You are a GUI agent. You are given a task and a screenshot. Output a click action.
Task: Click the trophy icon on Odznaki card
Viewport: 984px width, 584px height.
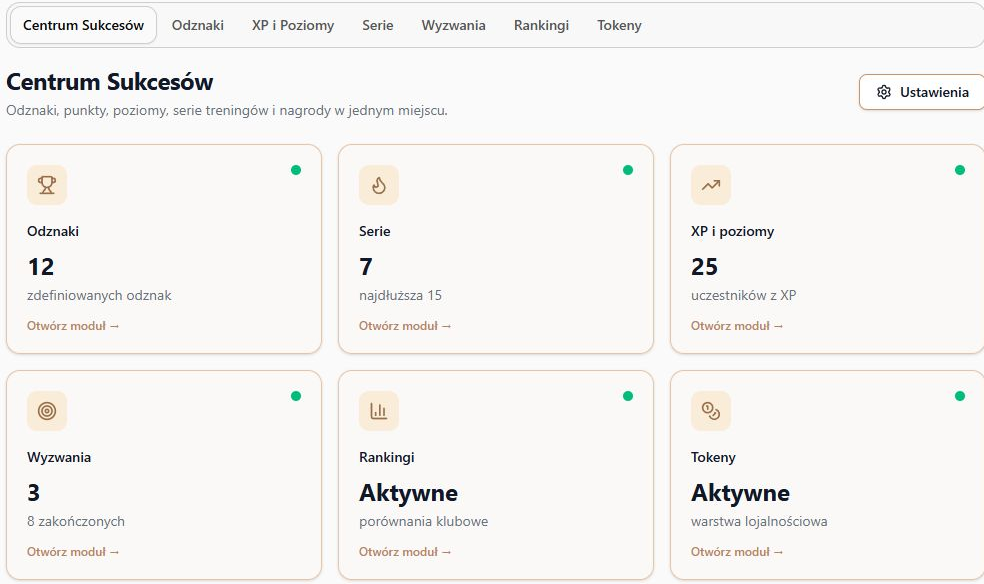[x=47, y=185]
